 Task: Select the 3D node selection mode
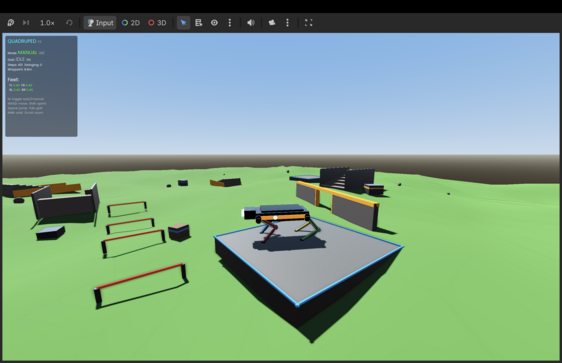(x=157, y=23)
